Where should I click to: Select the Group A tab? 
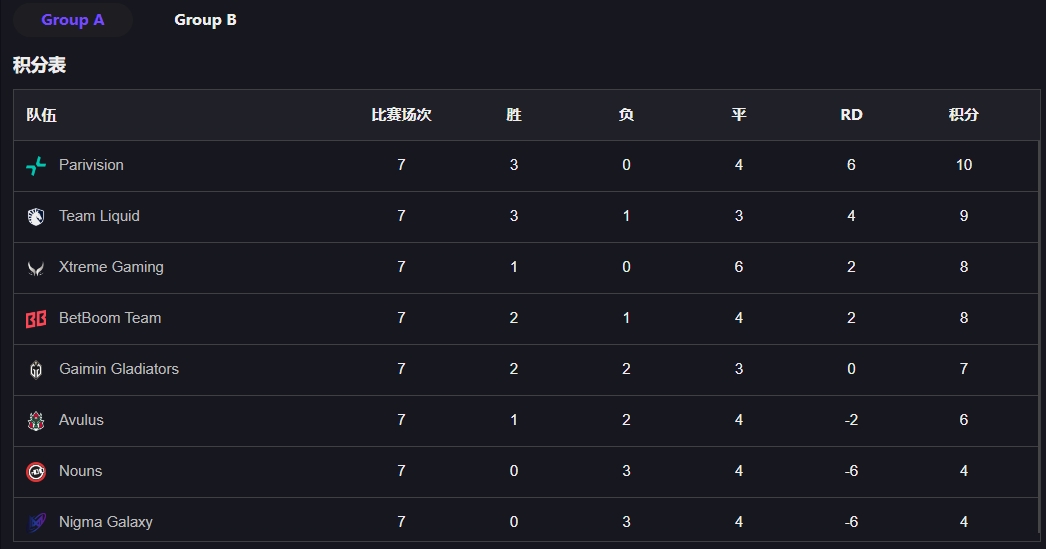[73, 20]
